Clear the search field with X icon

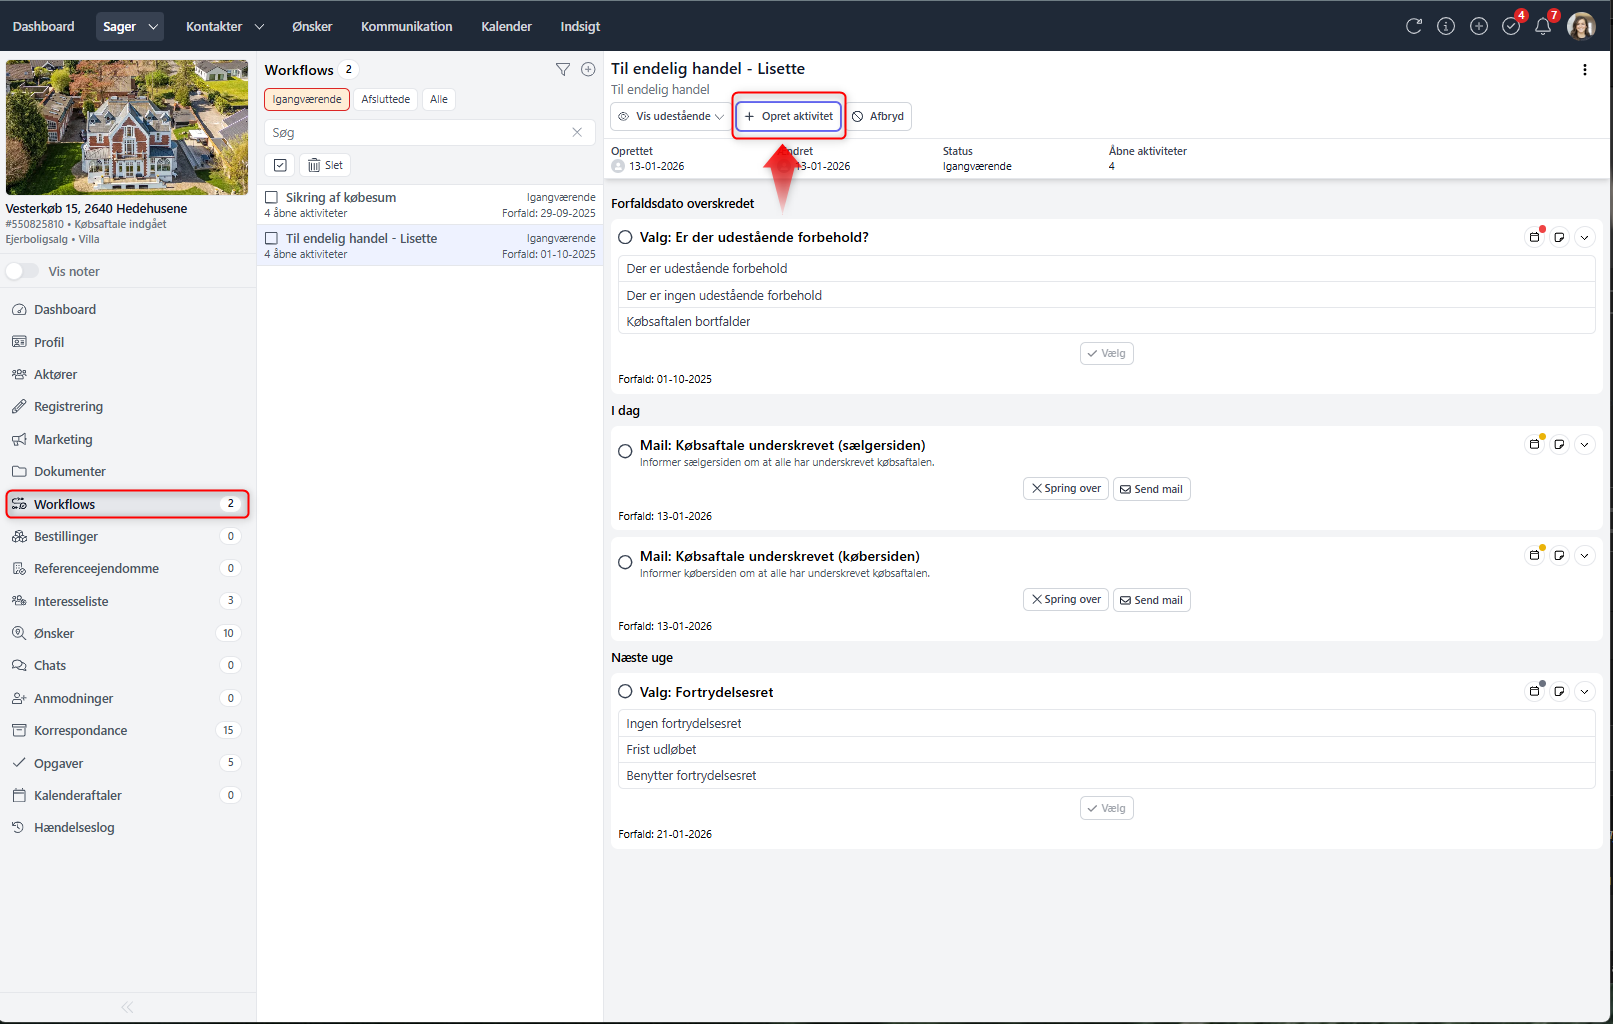[x=577, y=132]
